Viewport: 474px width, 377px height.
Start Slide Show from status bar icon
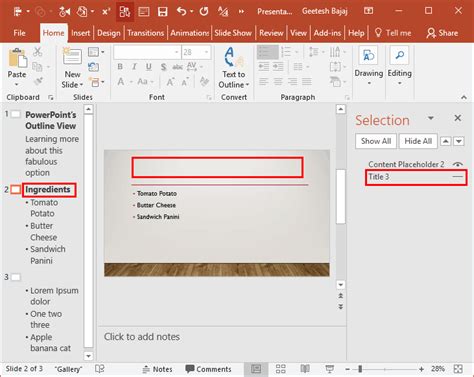click(x=329, y=369)
